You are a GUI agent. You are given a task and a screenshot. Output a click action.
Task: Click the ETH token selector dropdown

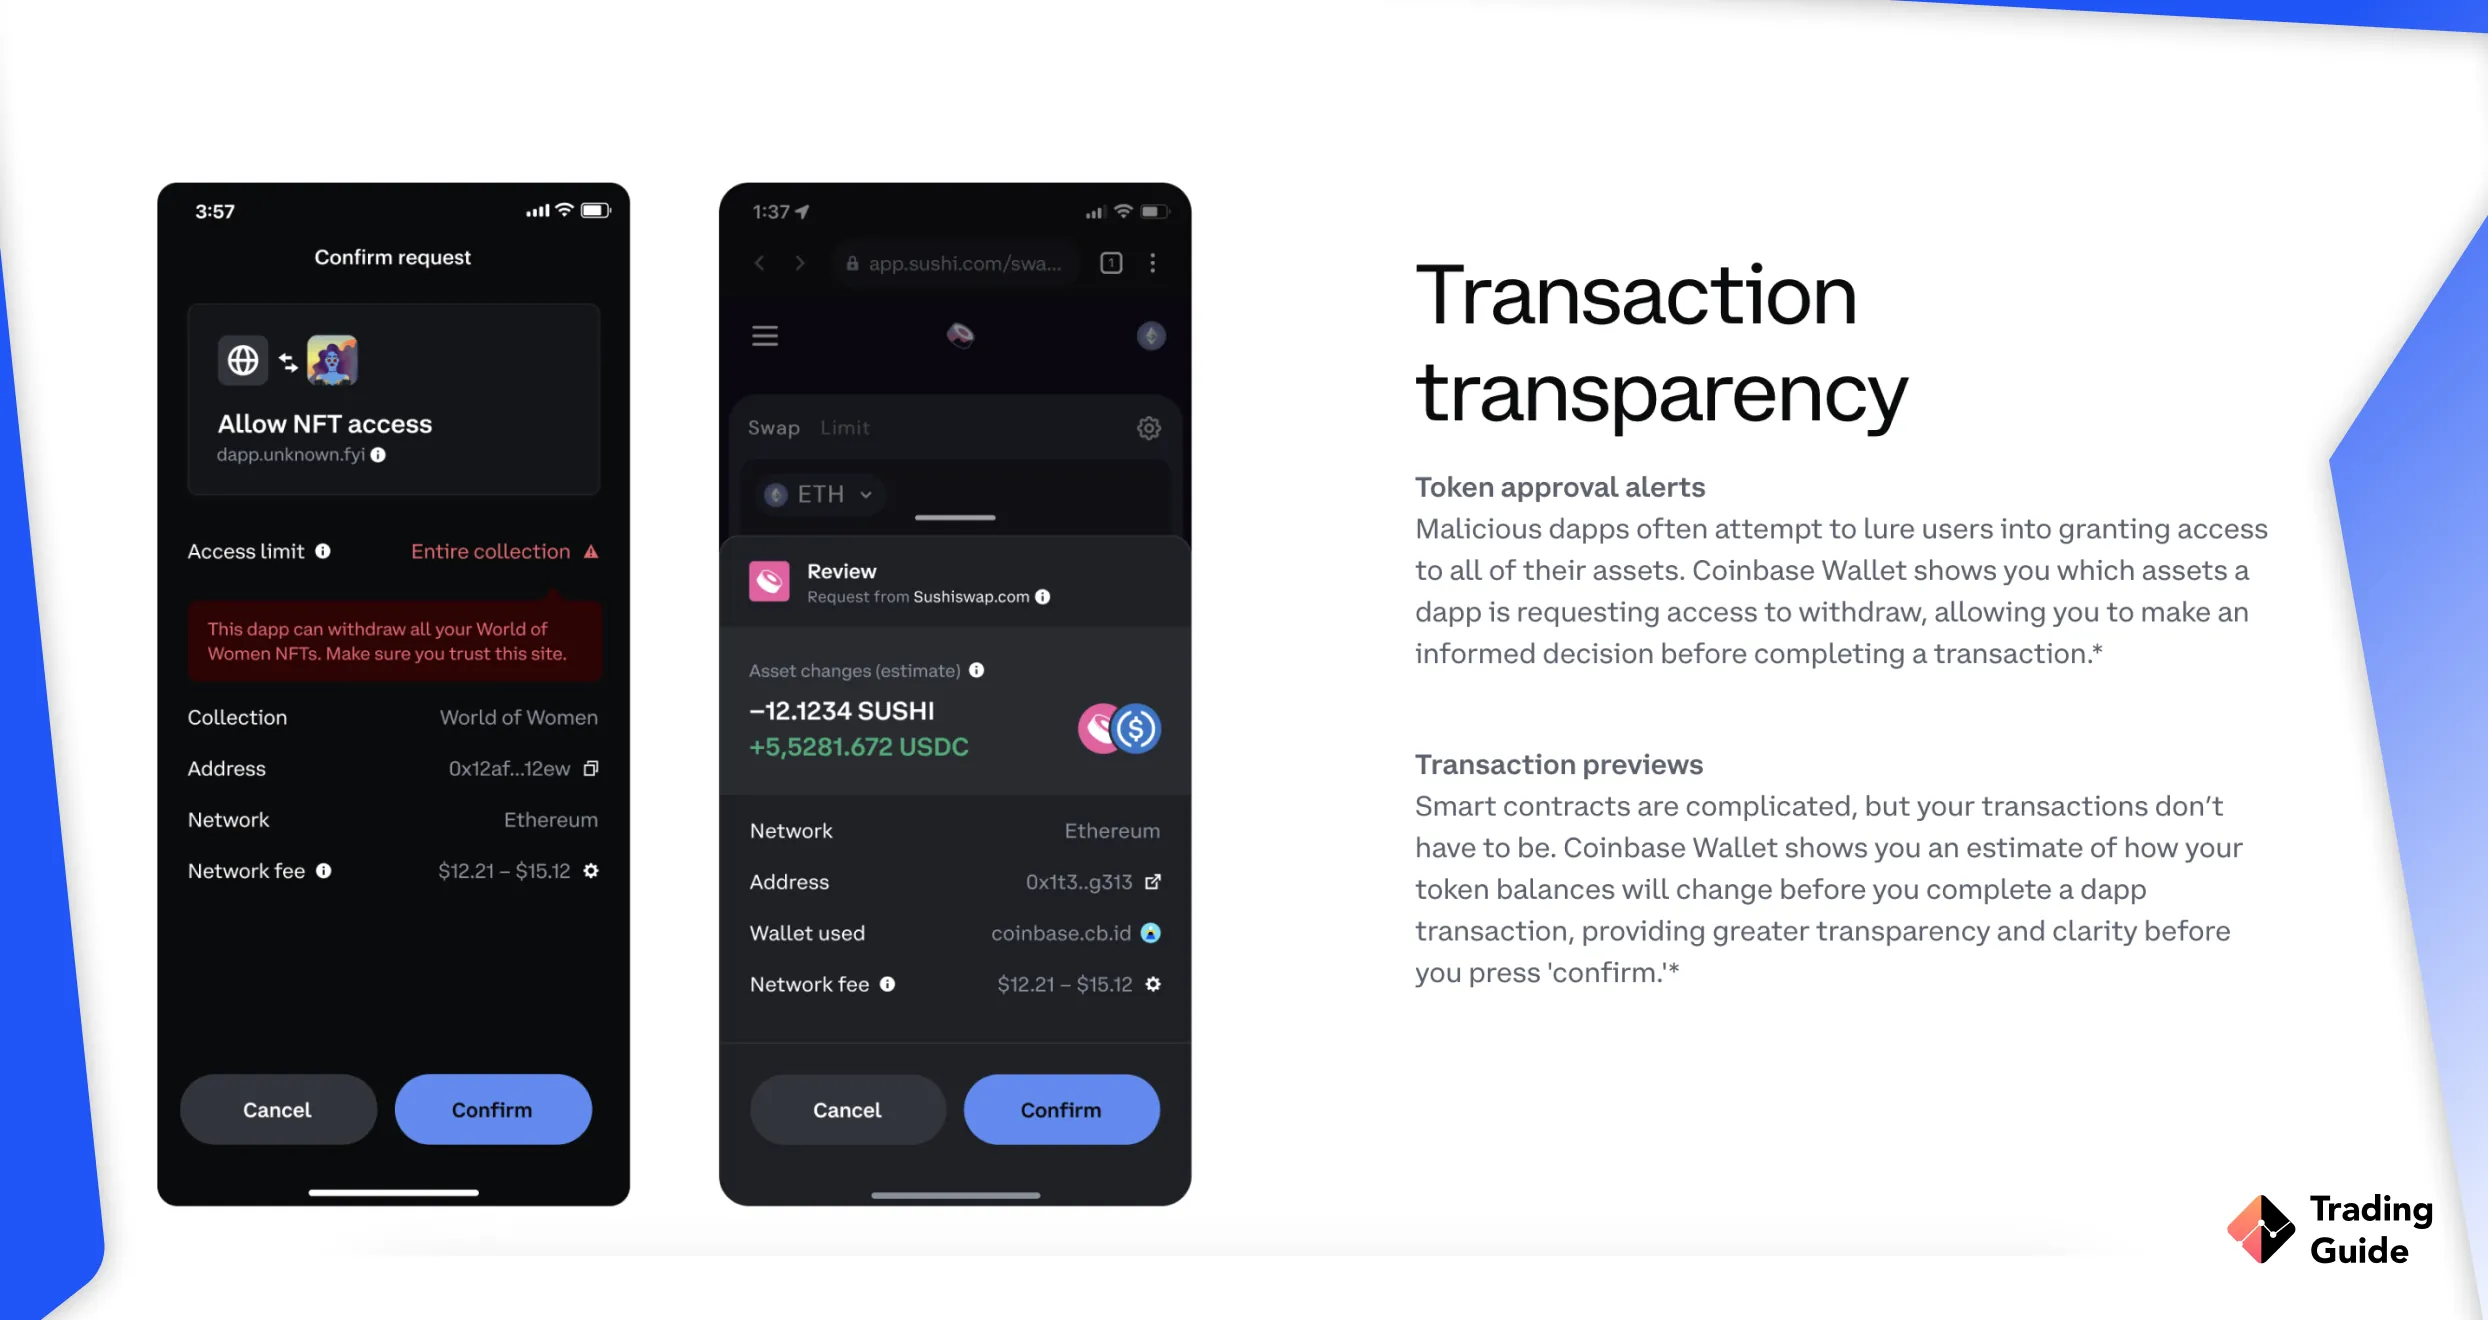[x=815, y=494]
